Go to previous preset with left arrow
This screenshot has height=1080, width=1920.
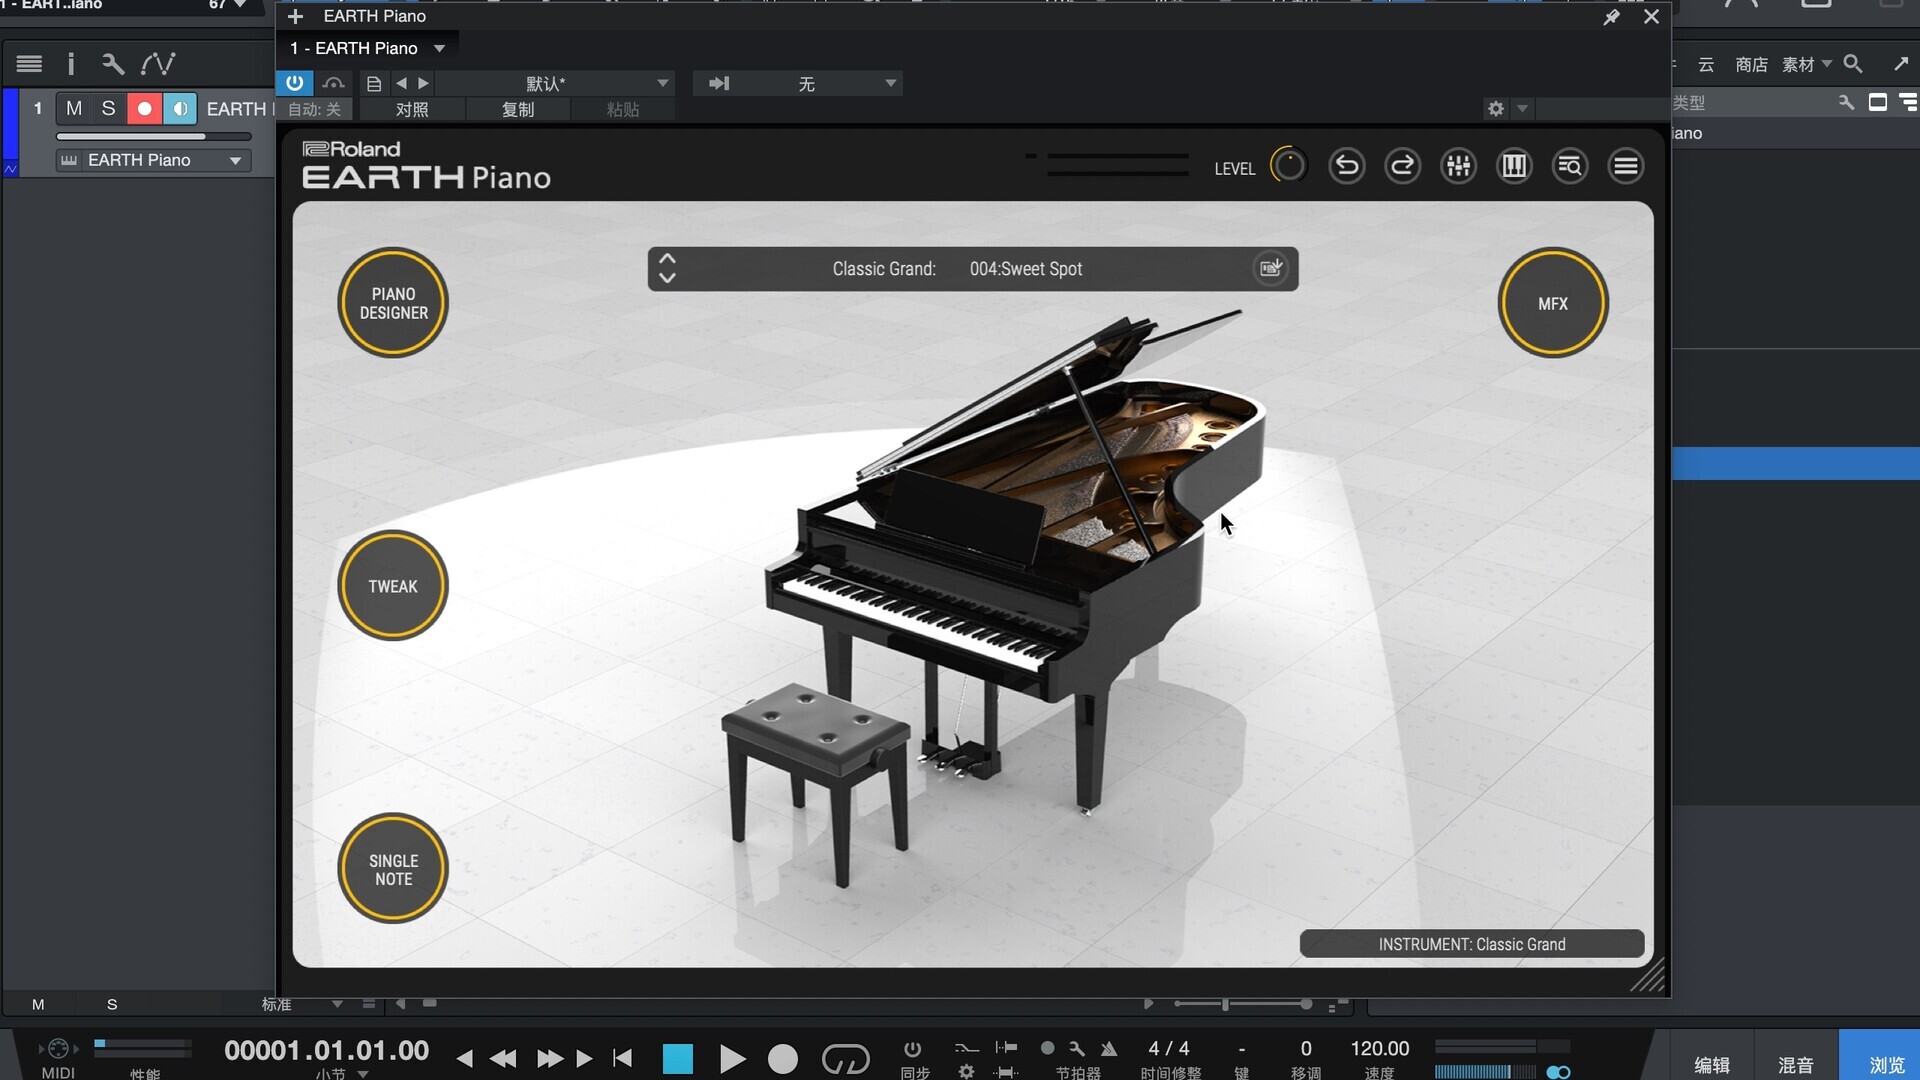(x=401, y=83)
